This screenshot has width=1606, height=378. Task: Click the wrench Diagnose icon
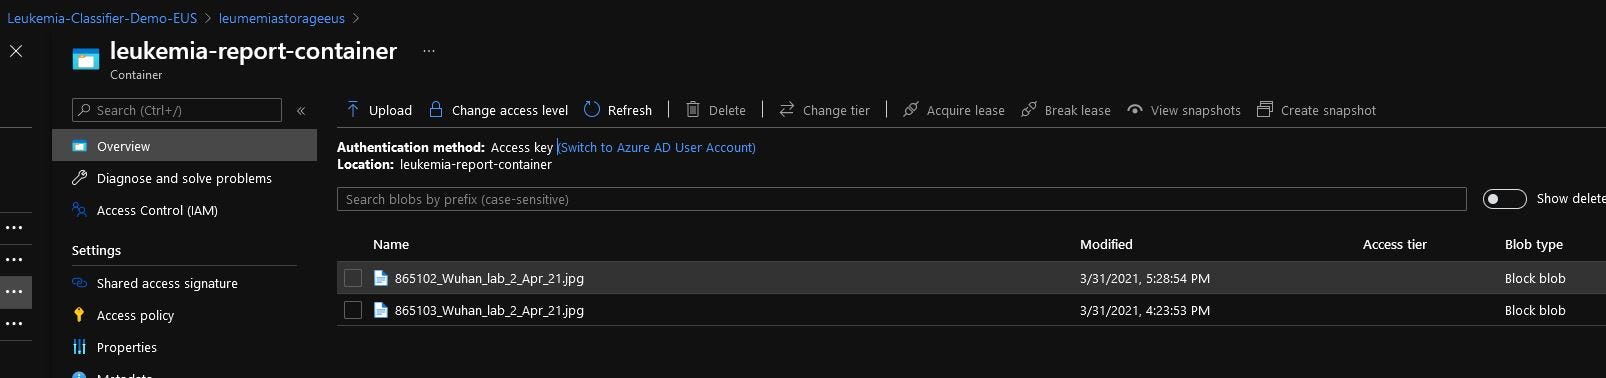coord(79,178)
